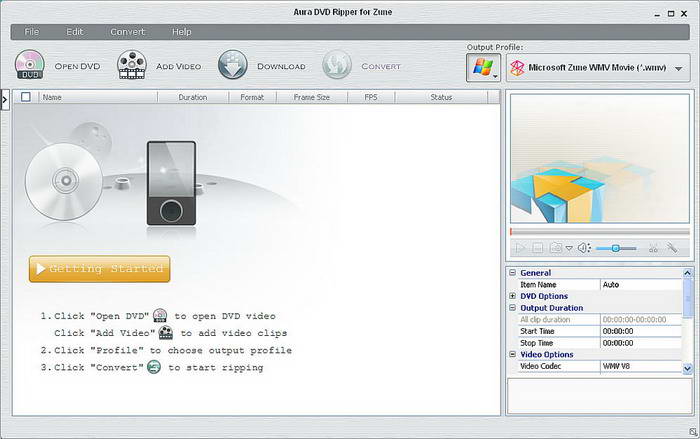Click the window resize grip icon
Viewport: 700px width, 439px height.
coord(693,432)
